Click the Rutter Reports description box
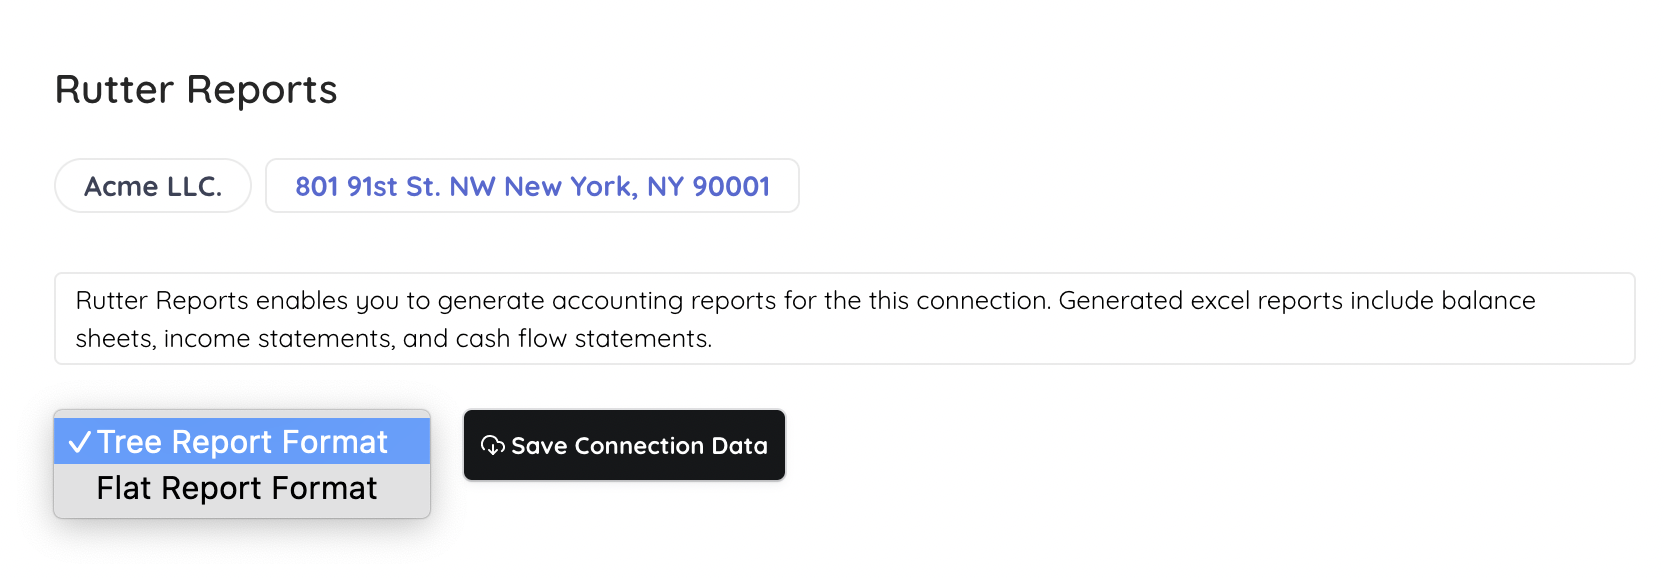Image resolution: width=1664 pixels, height=578 pixels. tap(844, 319)
